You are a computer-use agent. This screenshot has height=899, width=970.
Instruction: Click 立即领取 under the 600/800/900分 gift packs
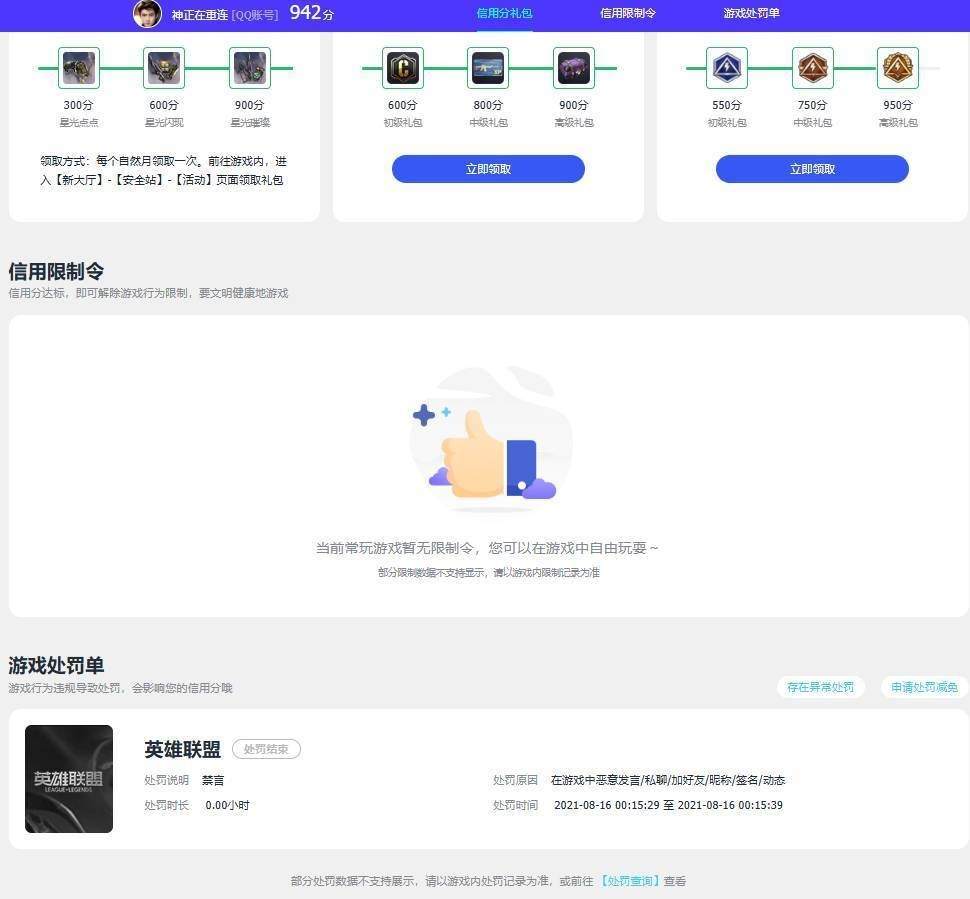488,169
